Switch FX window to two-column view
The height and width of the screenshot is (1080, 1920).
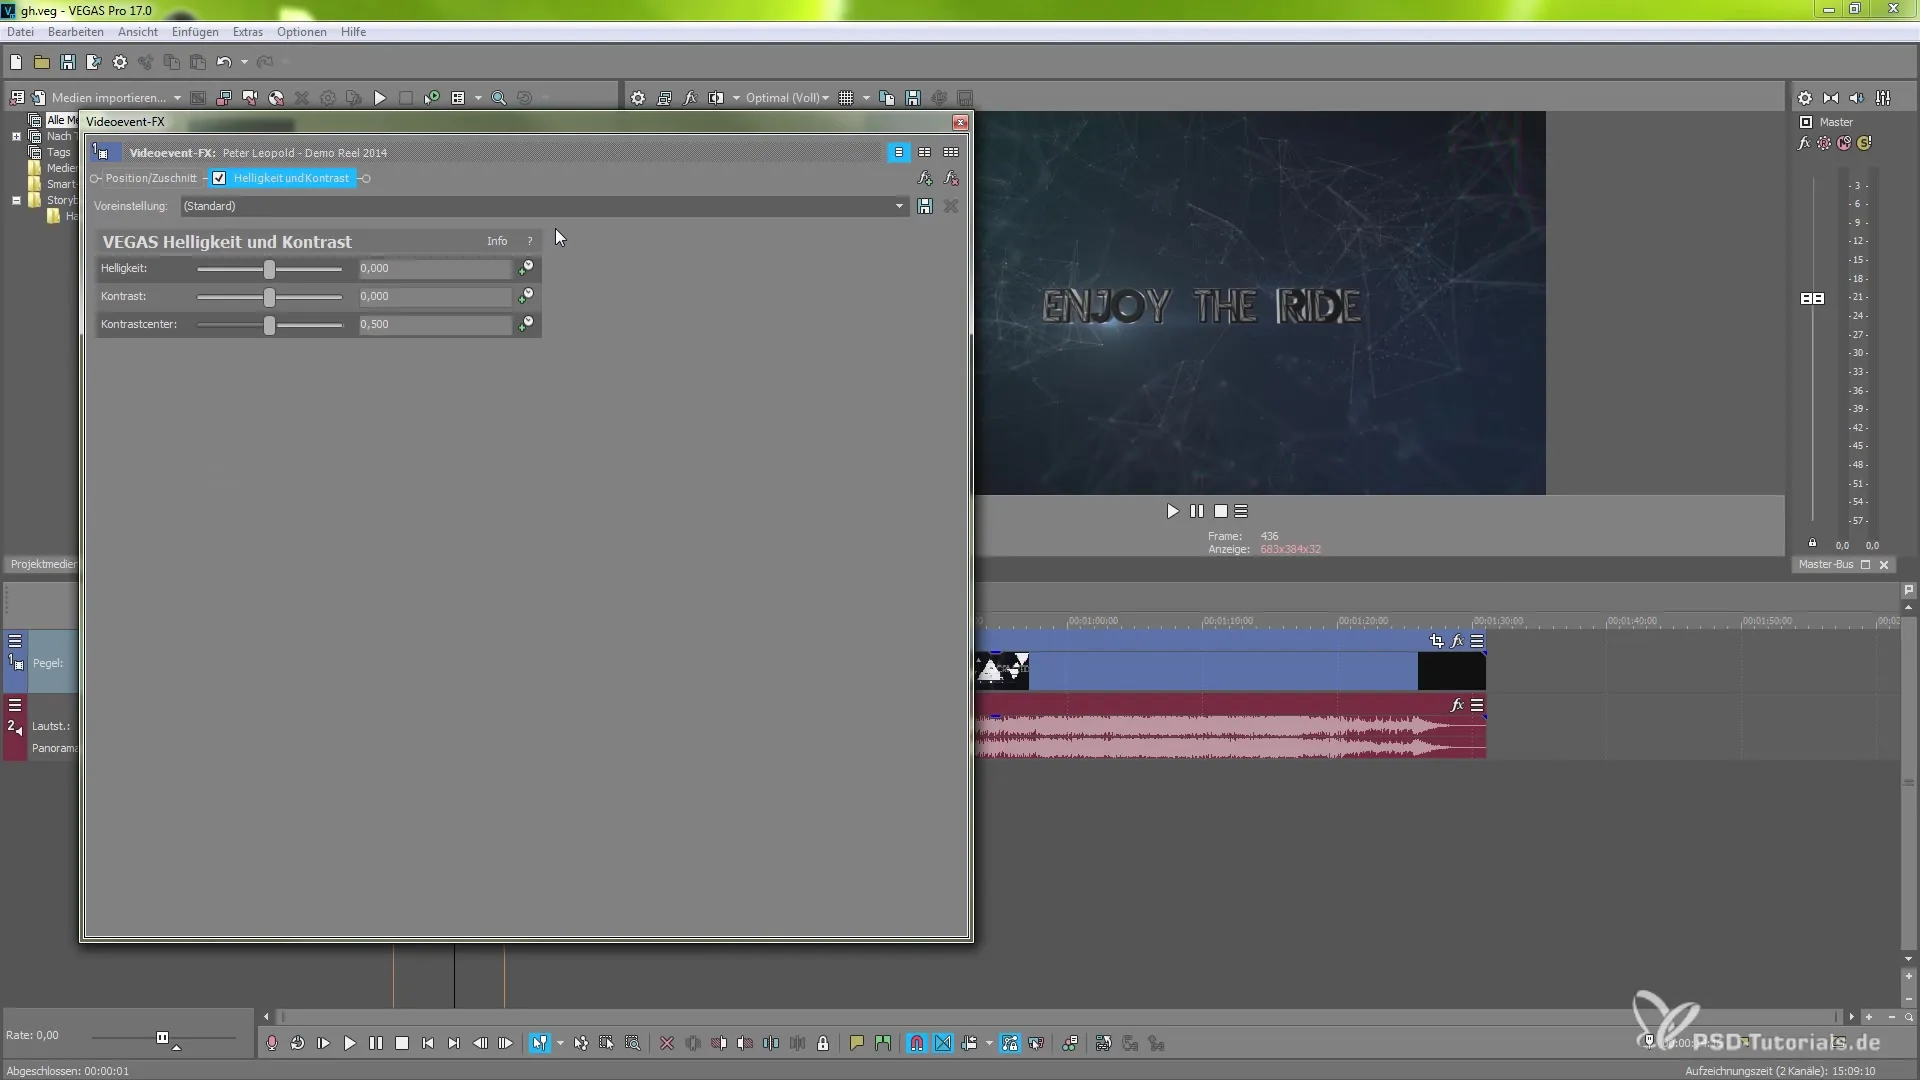point(925,152)
